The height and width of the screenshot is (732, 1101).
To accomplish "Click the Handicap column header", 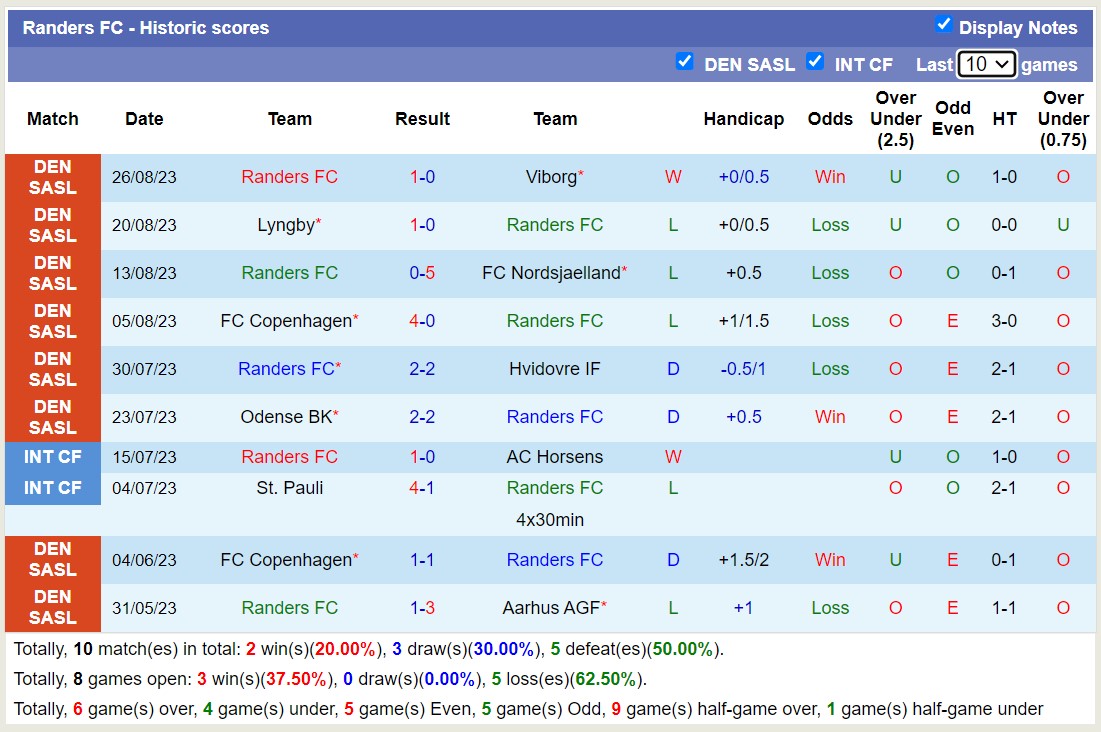I will (x=743, y=119).
